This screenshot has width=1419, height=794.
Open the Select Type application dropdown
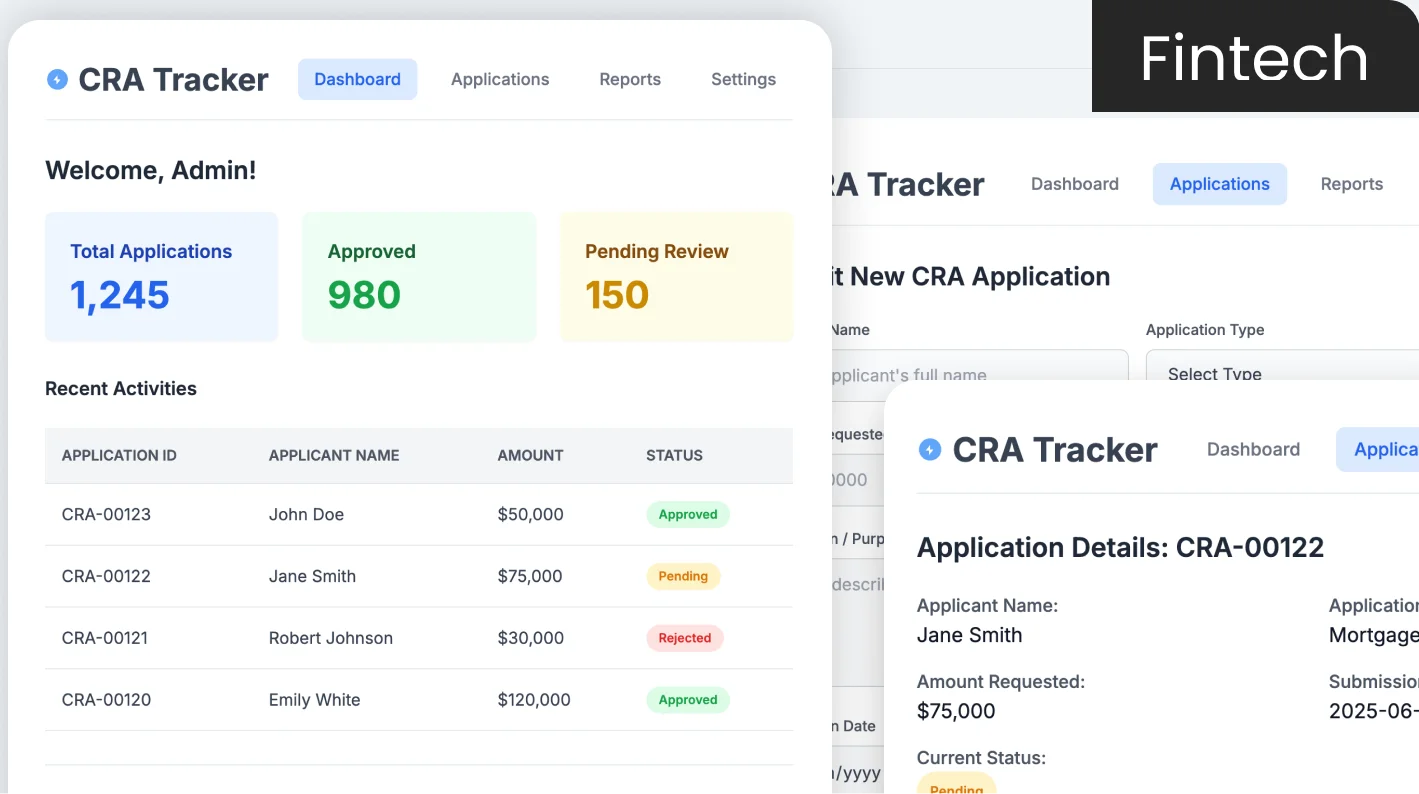[x=1280, y=373]
